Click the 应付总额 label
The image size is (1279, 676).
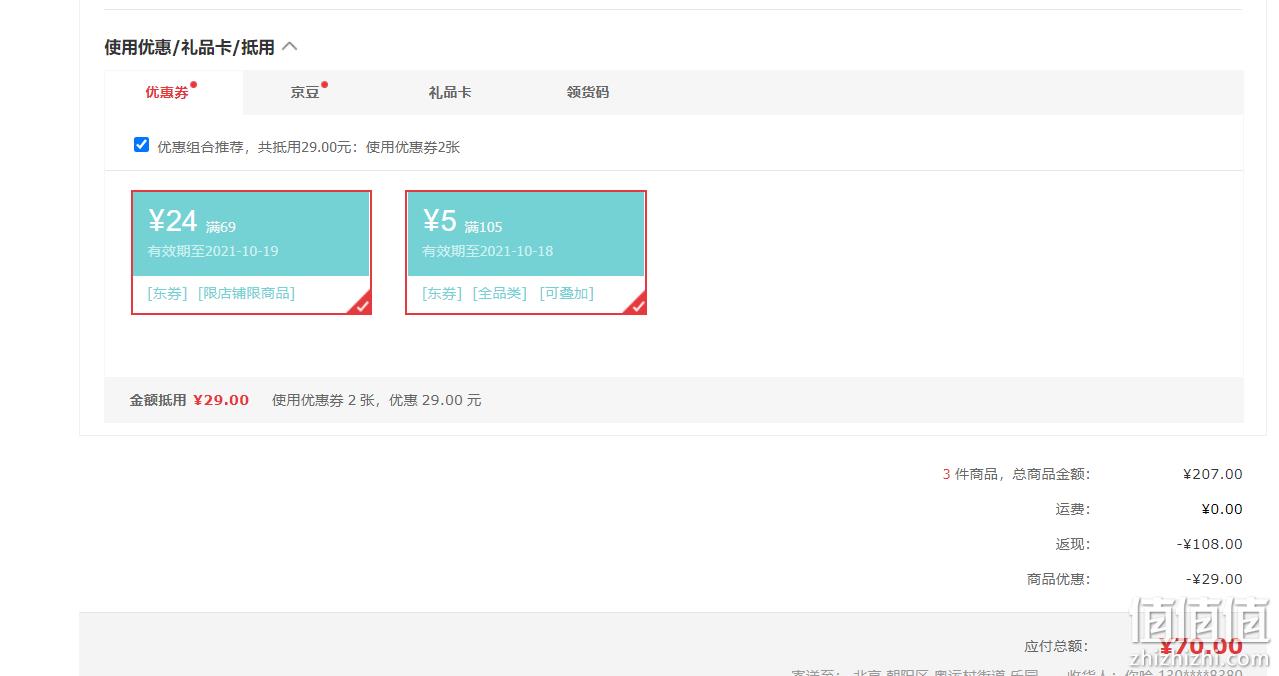click(x=1057, y=647)
